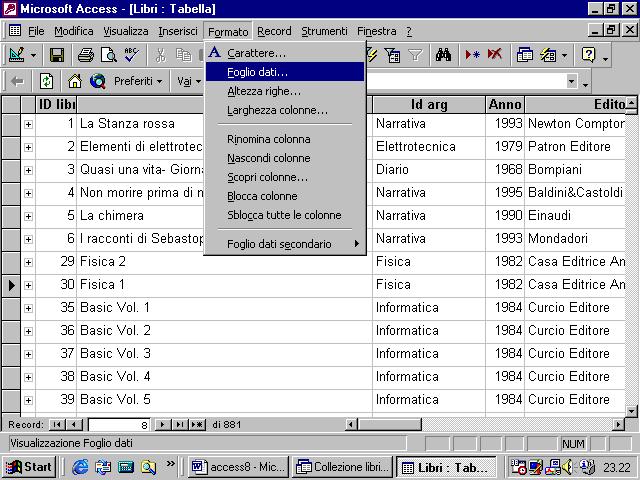640x480 pixels.
Task: Choose Blocca colonne entry
Action: (x=285, y=196)
